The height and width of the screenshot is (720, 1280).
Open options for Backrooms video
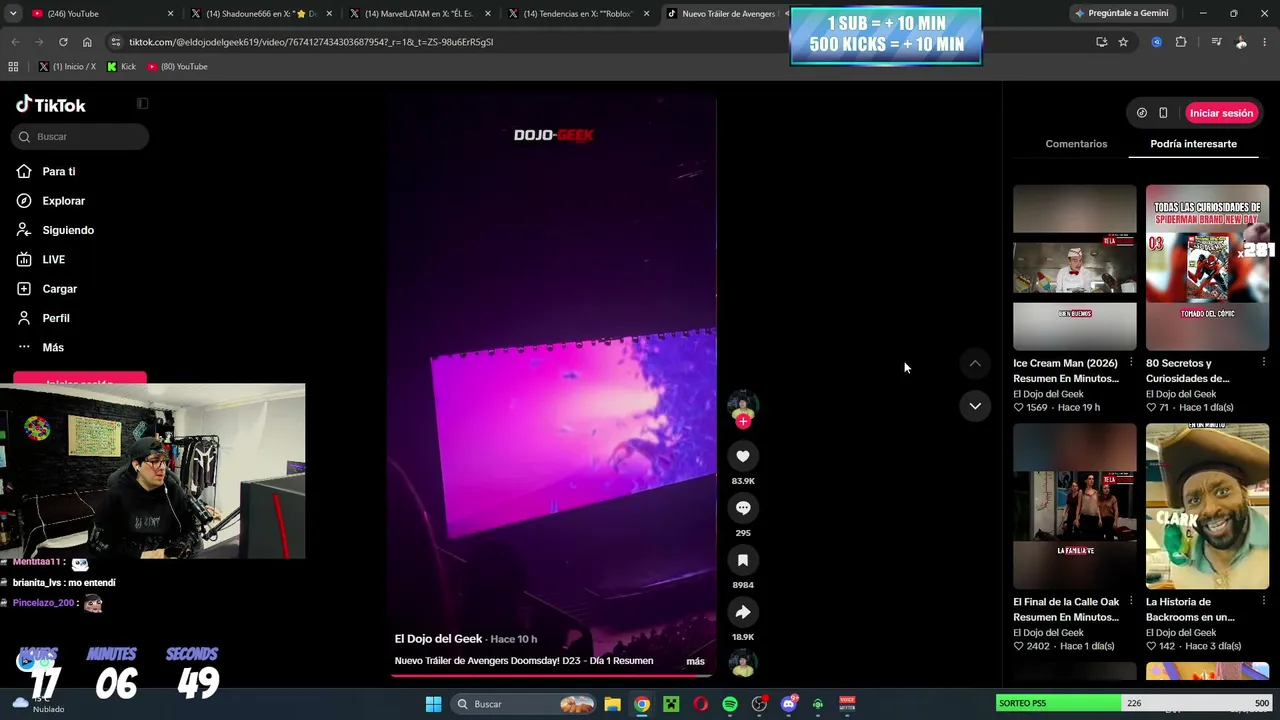pyautogui.click(x=1263, y=602)
